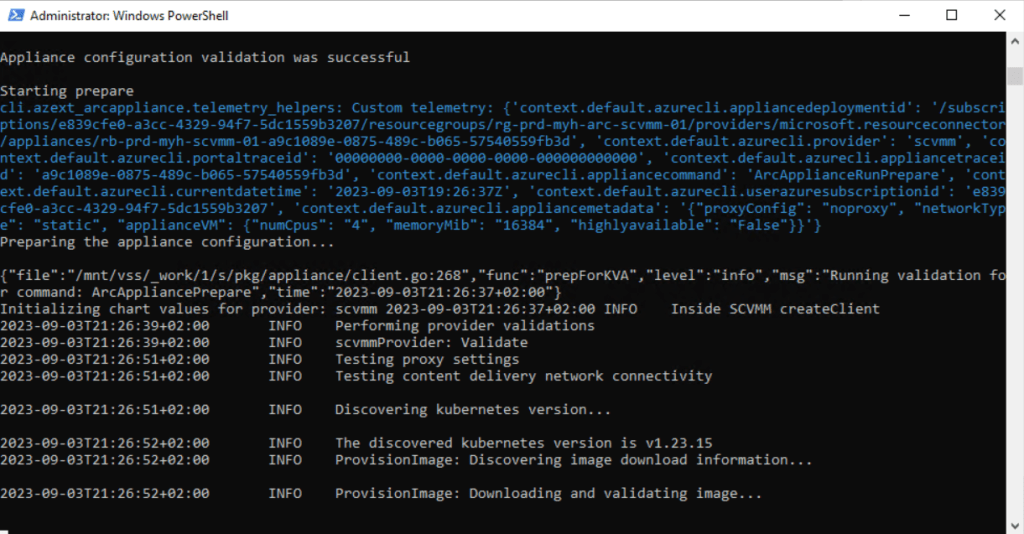Click the scrollbar down arrow
Screen dimensions: 1024x534
click(1013, 524)
